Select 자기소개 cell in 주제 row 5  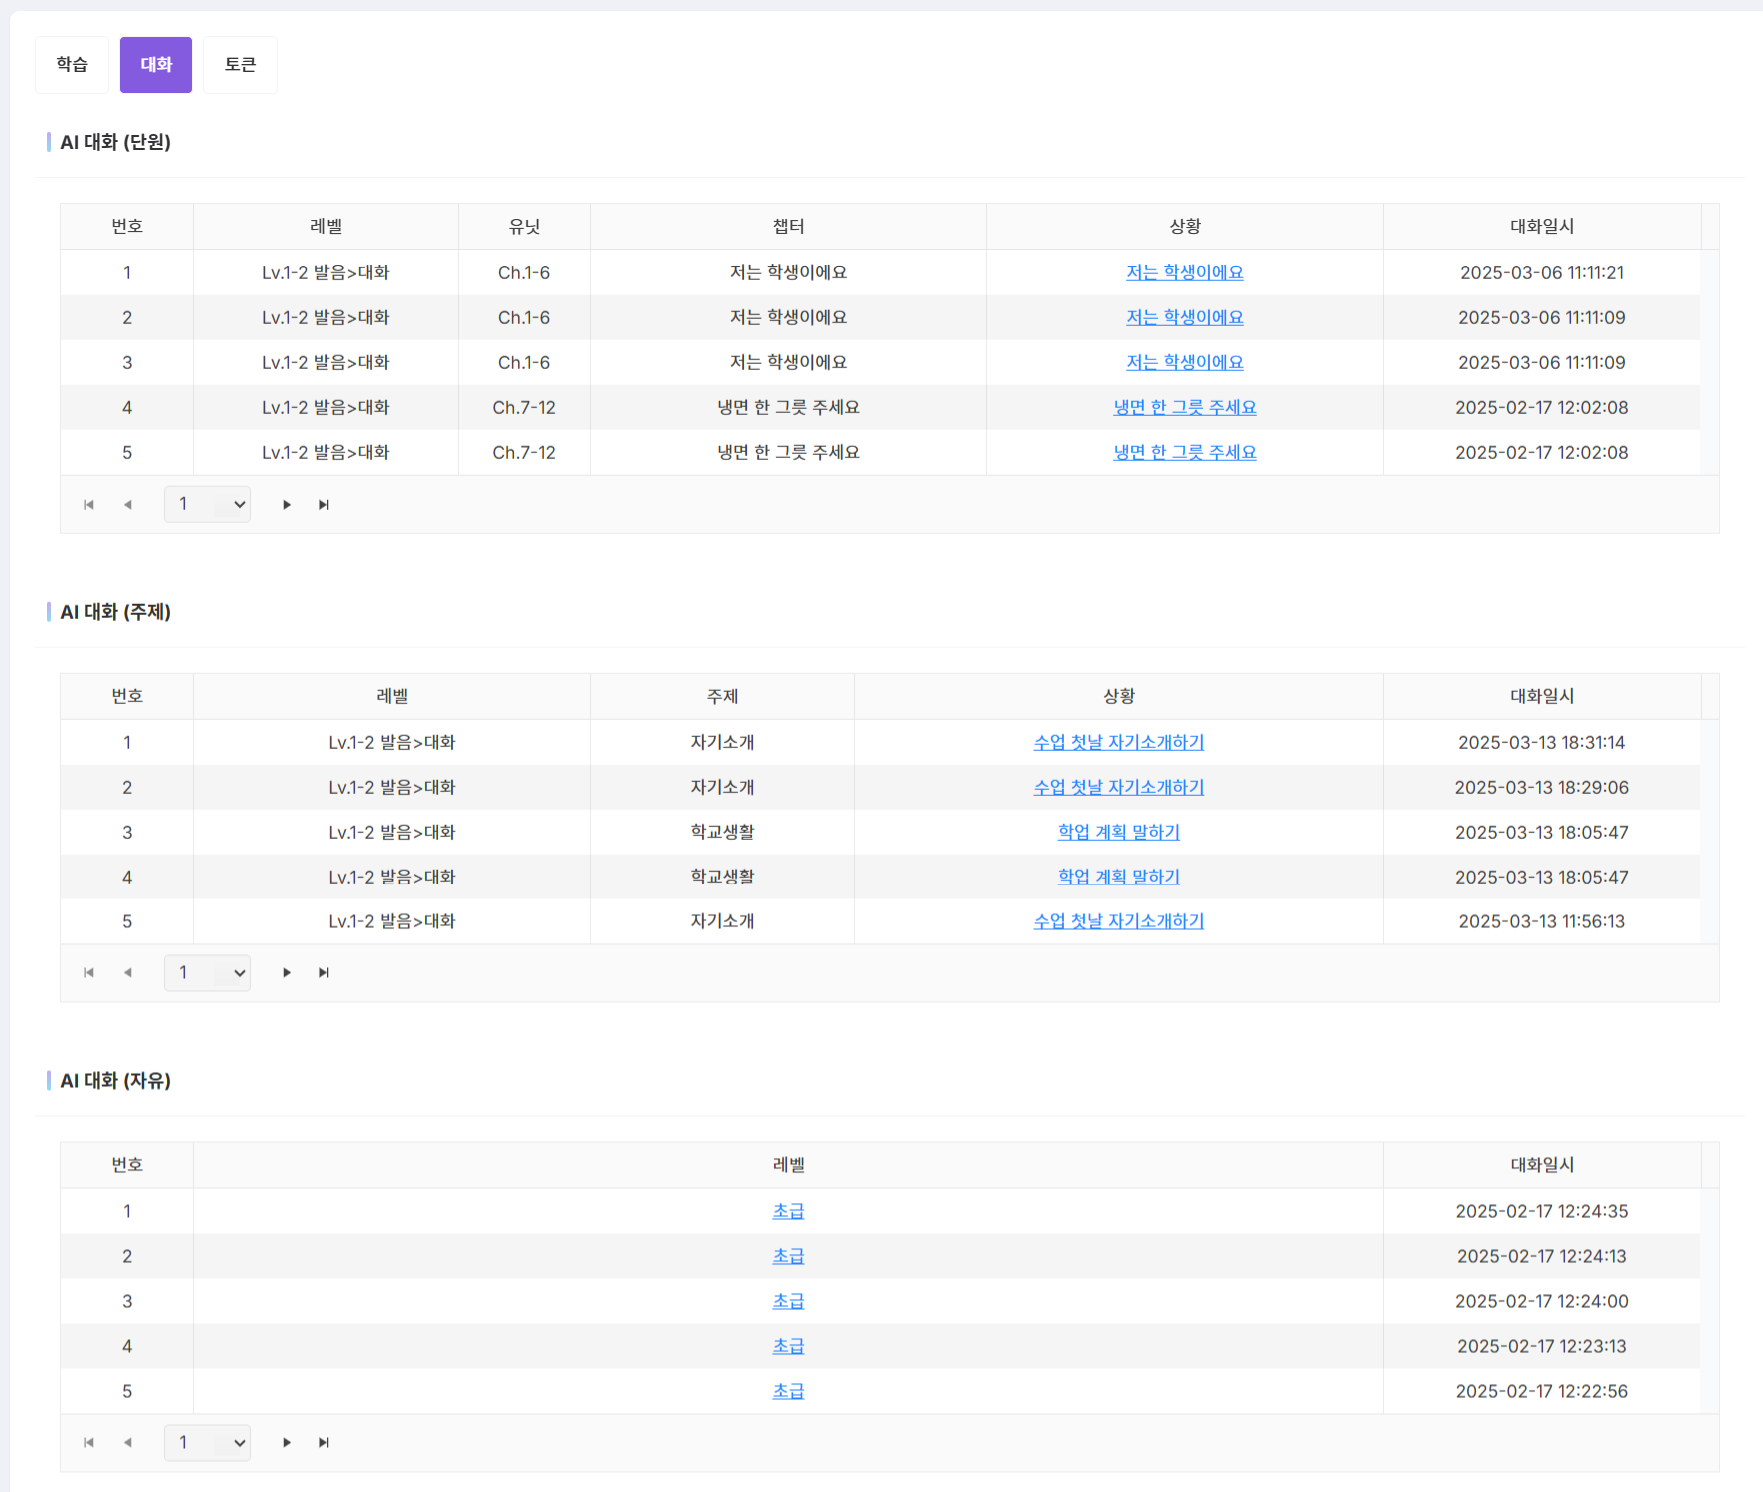[722, 922]
